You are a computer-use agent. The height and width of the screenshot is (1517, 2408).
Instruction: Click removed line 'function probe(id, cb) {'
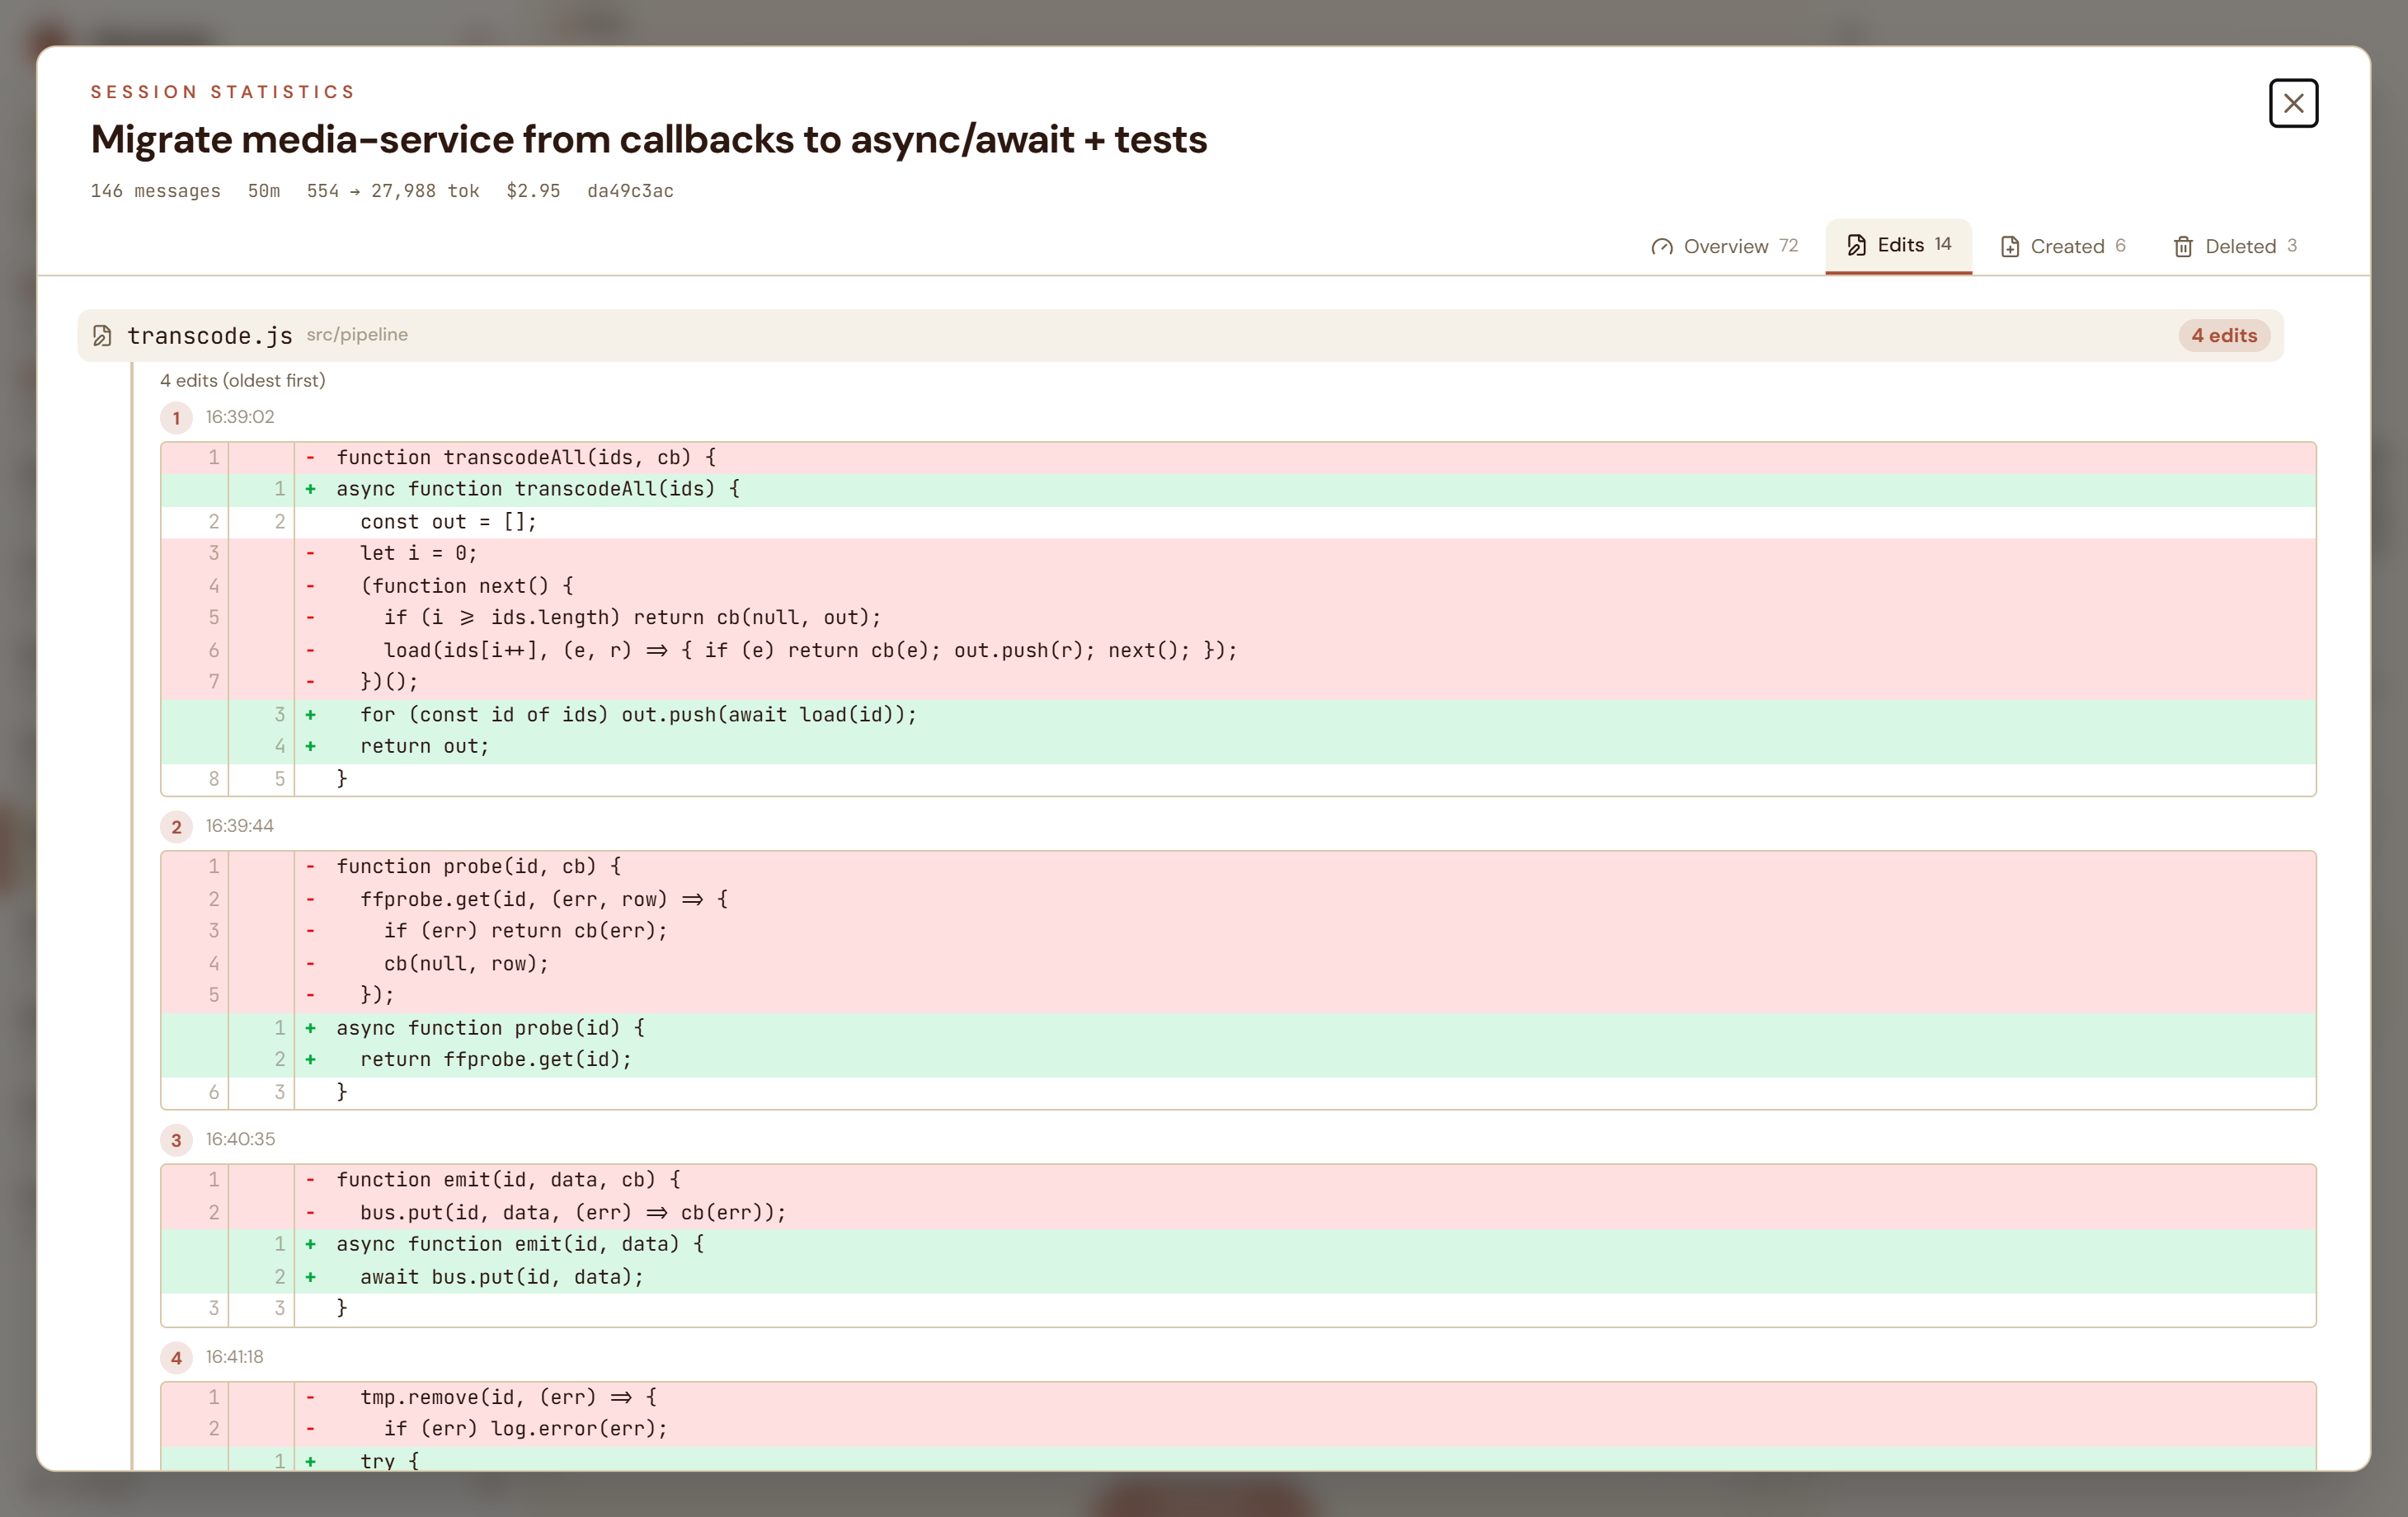pos(1238,866)
